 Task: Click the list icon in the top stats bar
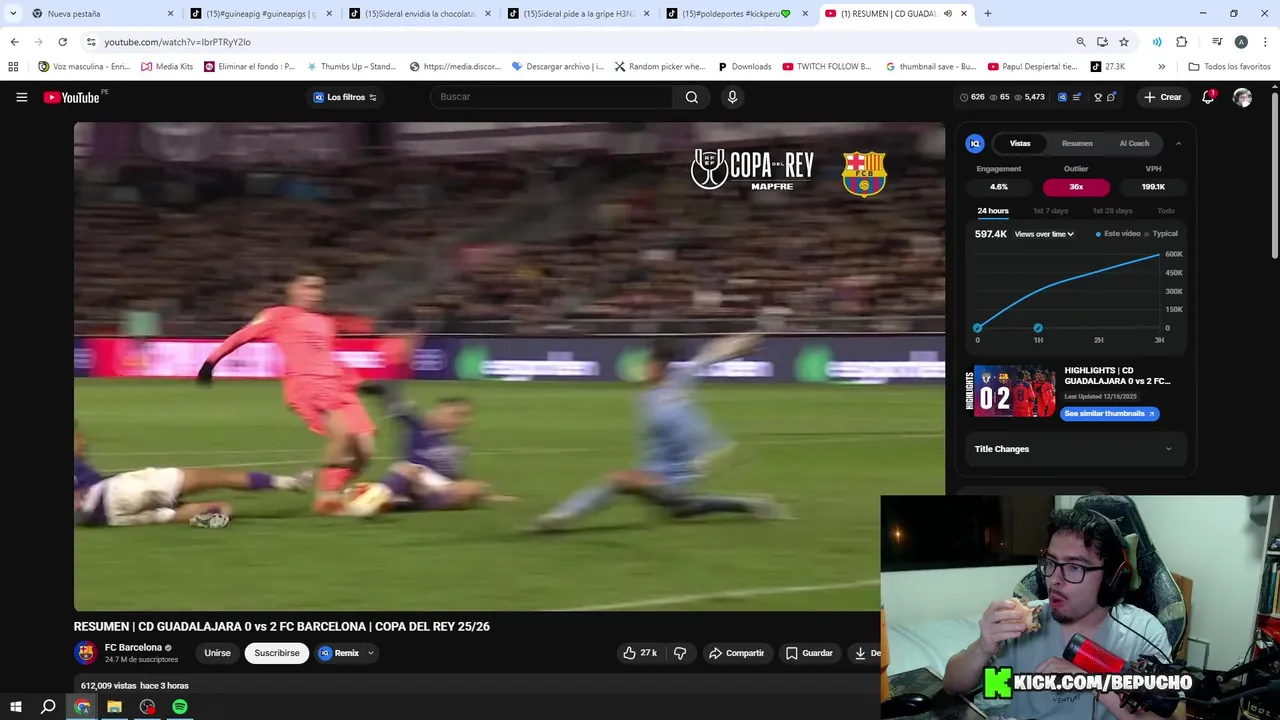tap(1078, 97)
